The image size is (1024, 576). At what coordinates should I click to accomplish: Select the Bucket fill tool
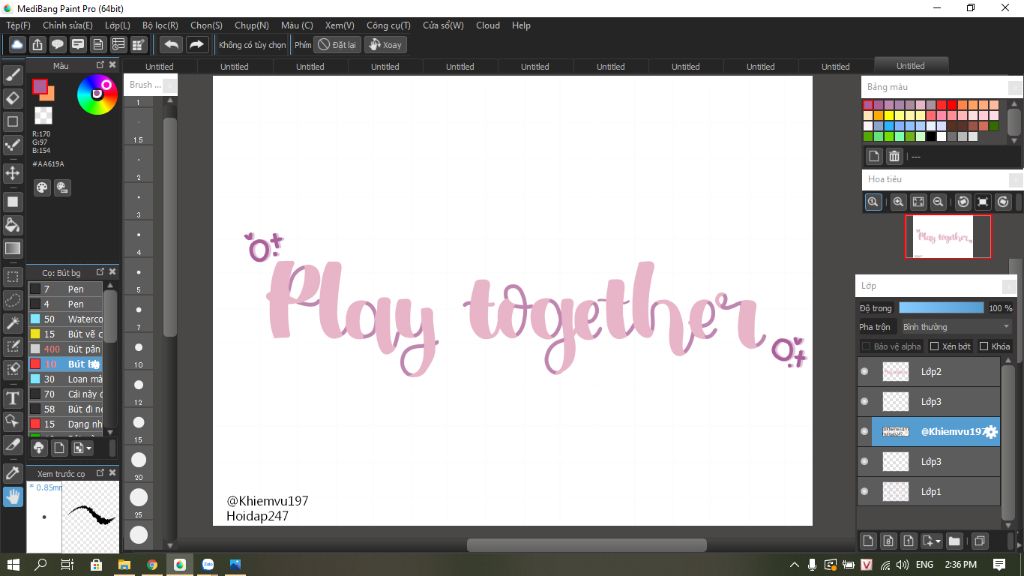click(12, 225)
